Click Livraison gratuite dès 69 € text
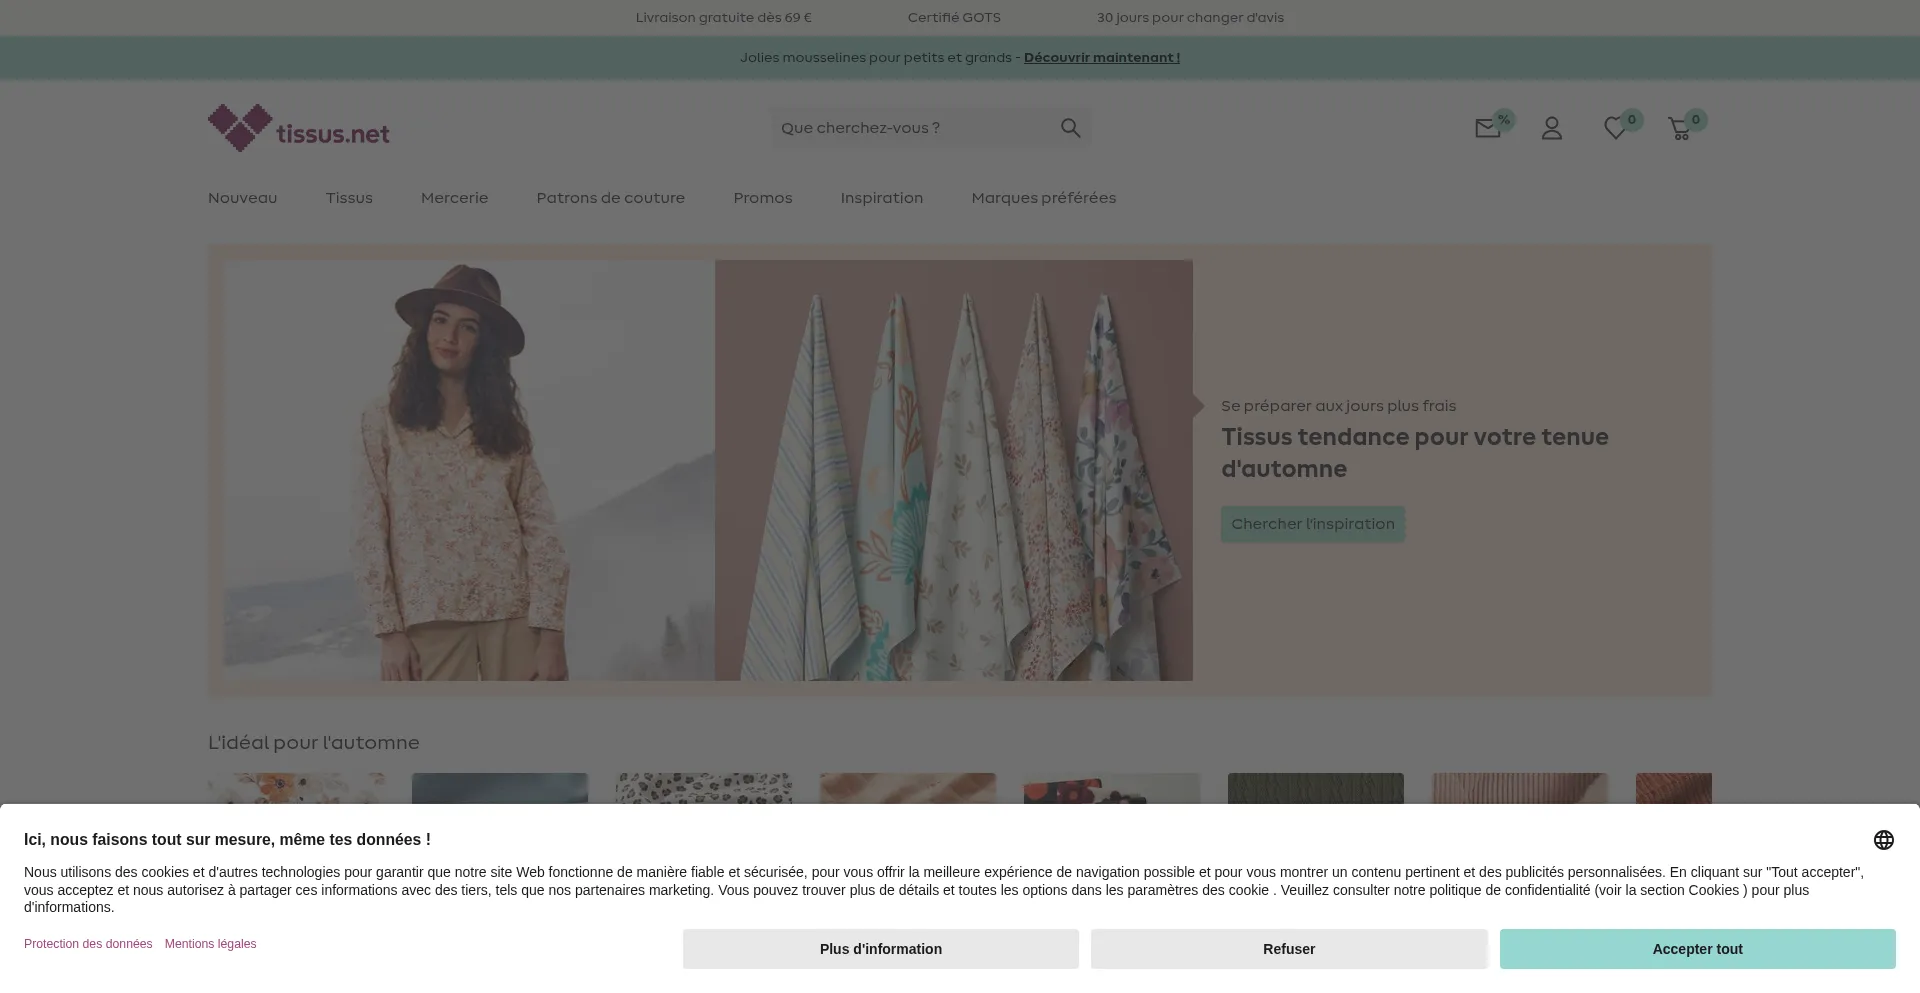 (724, 18)
